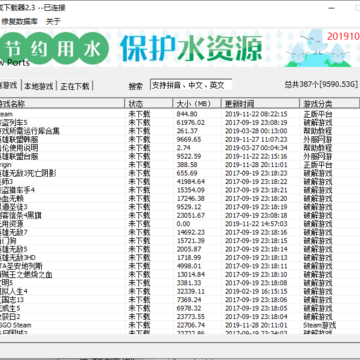360x360 pixels.
Task: Select the size cell 15721.39
Action: [x=190, y=241]
